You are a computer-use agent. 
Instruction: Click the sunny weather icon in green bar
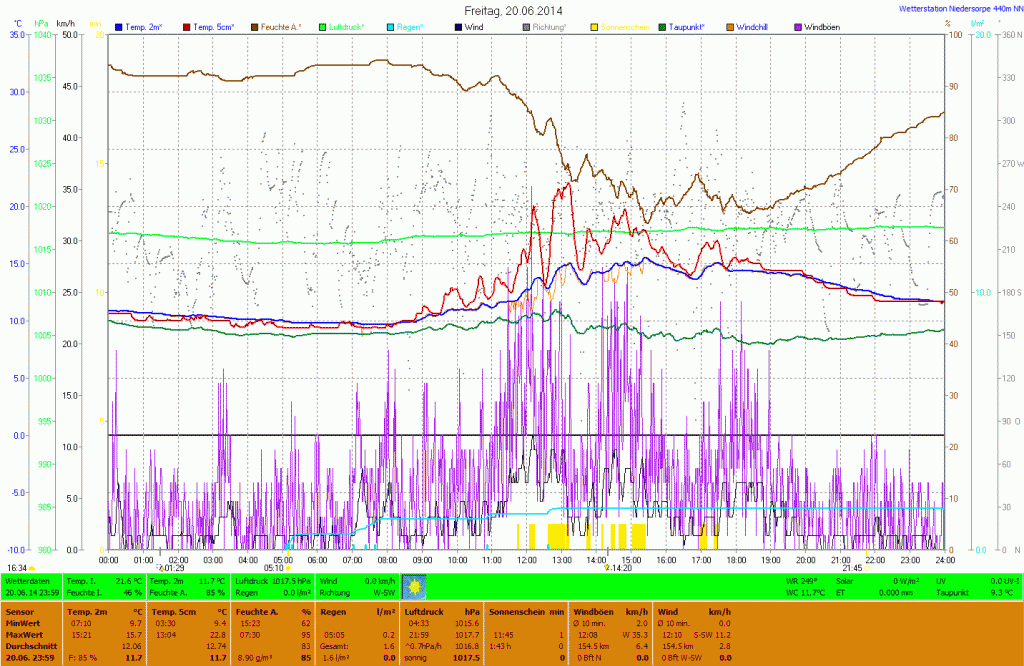(x=414, y=586)
